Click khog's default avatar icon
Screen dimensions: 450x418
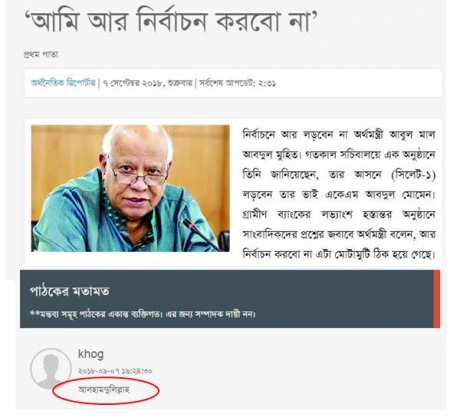click(51, 369)
